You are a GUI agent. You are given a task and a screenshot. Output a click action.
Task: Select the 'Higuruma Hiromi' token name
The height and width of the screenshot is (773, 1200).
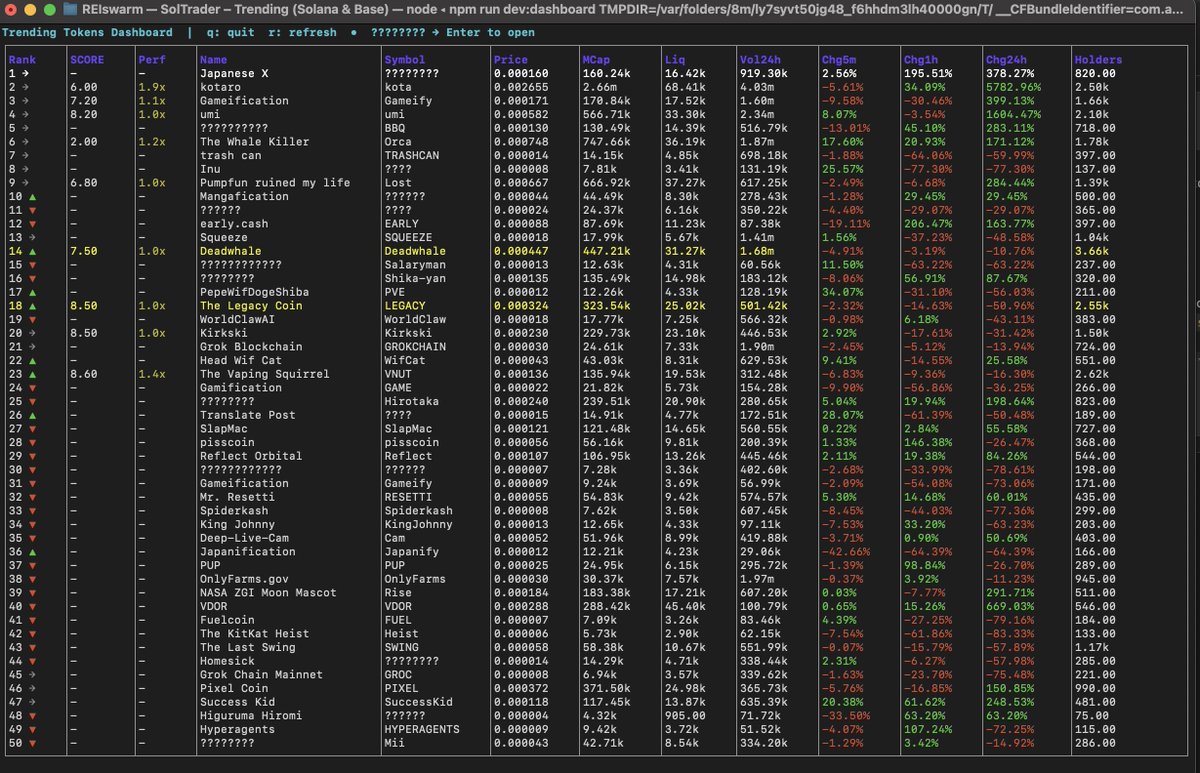point(251,716)
